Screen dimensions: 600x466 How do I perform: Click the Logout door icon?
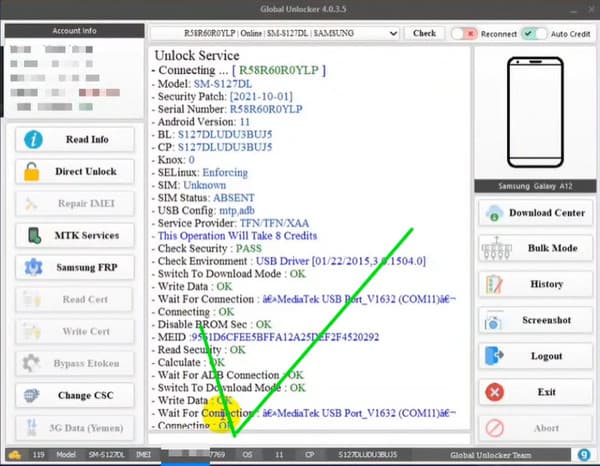(x=494, y=356)
